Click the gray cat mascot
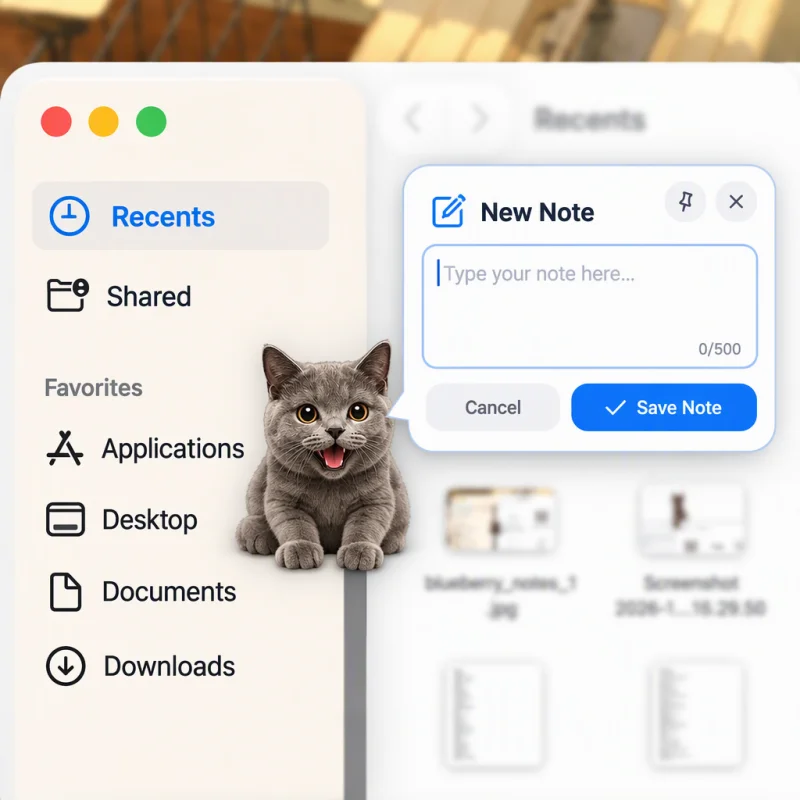This screenshot has height=800, width=800. tap(321, 457)
